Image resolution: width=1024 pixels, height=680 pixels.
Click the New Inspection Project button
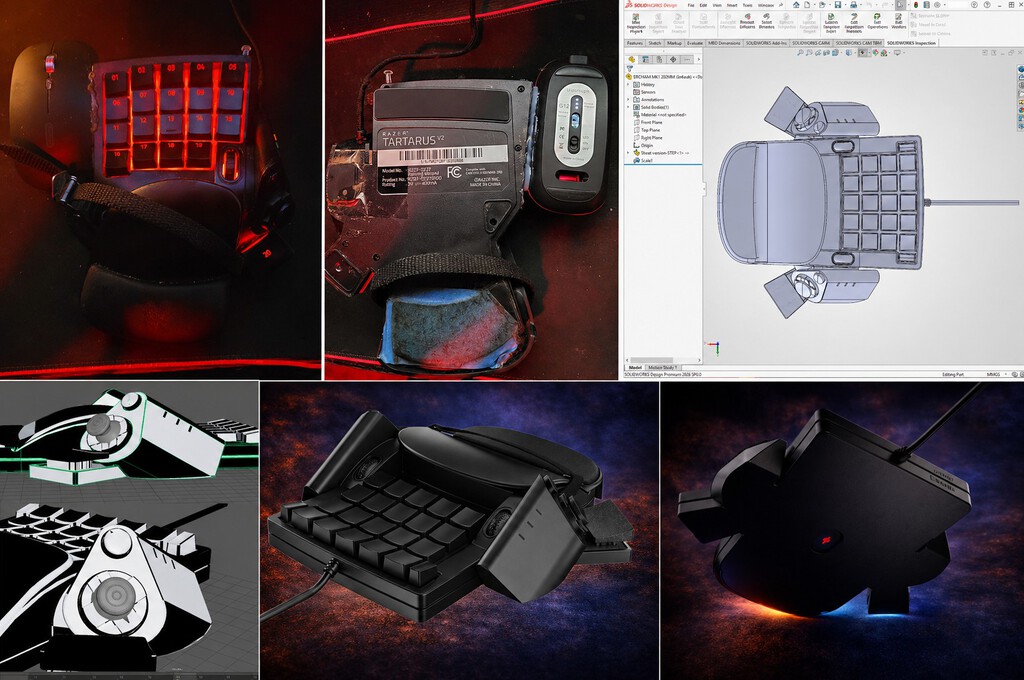[636, 24]
